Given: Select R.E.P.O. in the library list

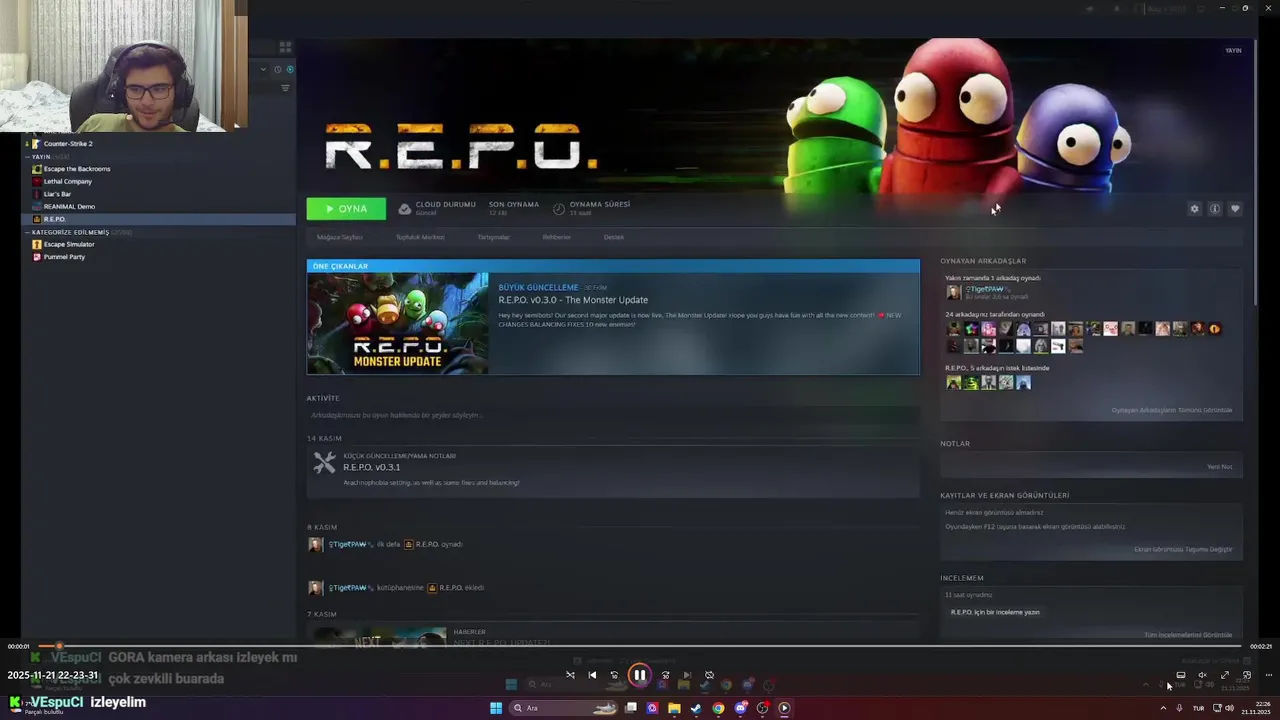Looking at the screenshot, I should coord(158,219).
